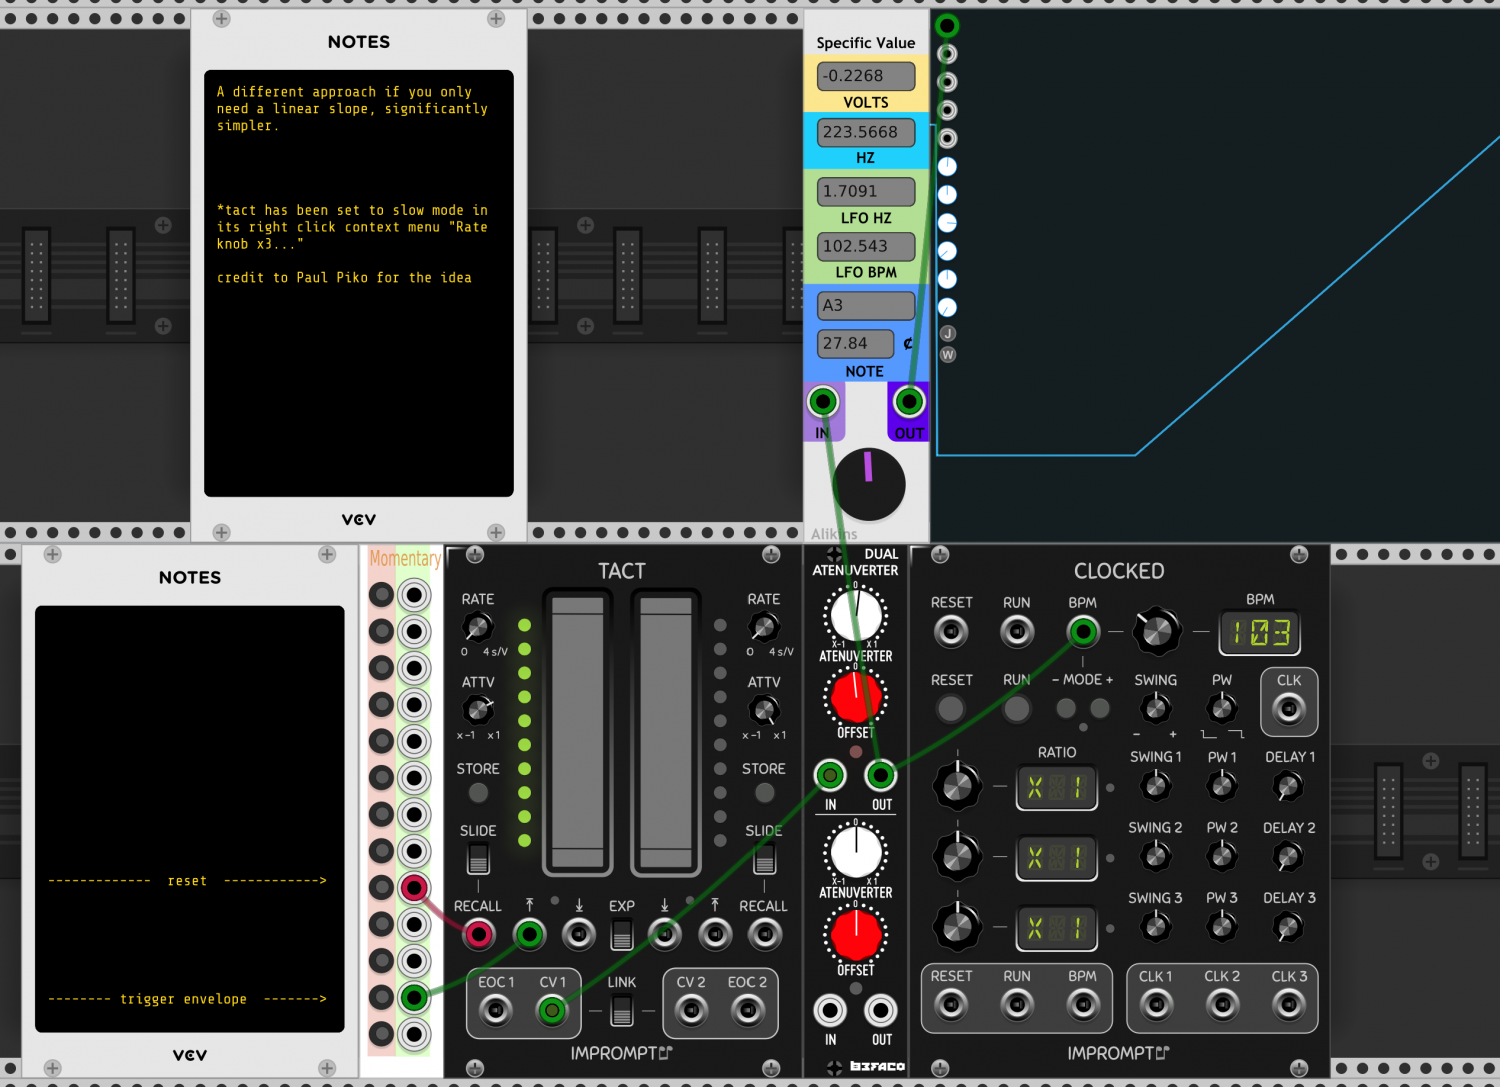Click the left TACT touch strip slider

pyautogui.click(x=578, y=732)
